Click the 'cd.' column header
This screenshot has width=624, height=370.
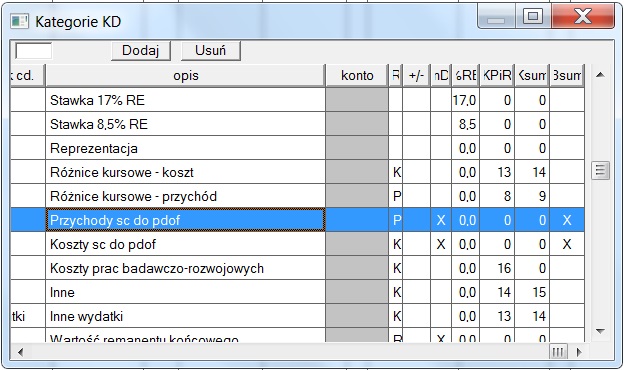tap(27, 76)
